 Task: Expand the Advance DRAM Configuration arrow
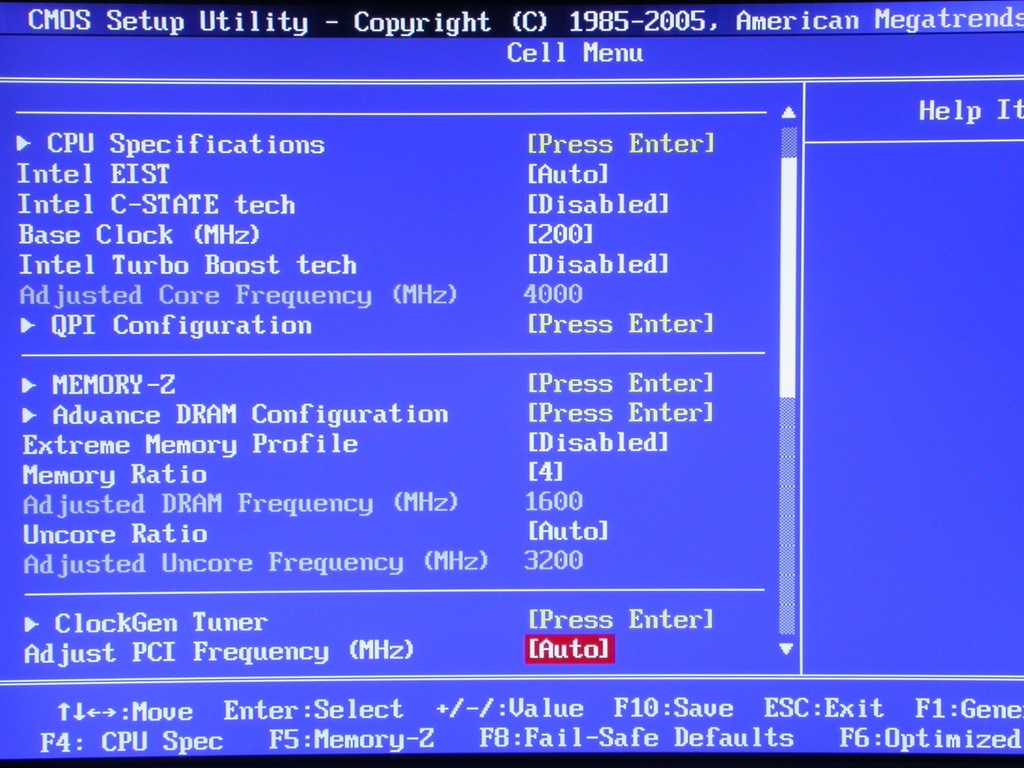pos(29,415)
